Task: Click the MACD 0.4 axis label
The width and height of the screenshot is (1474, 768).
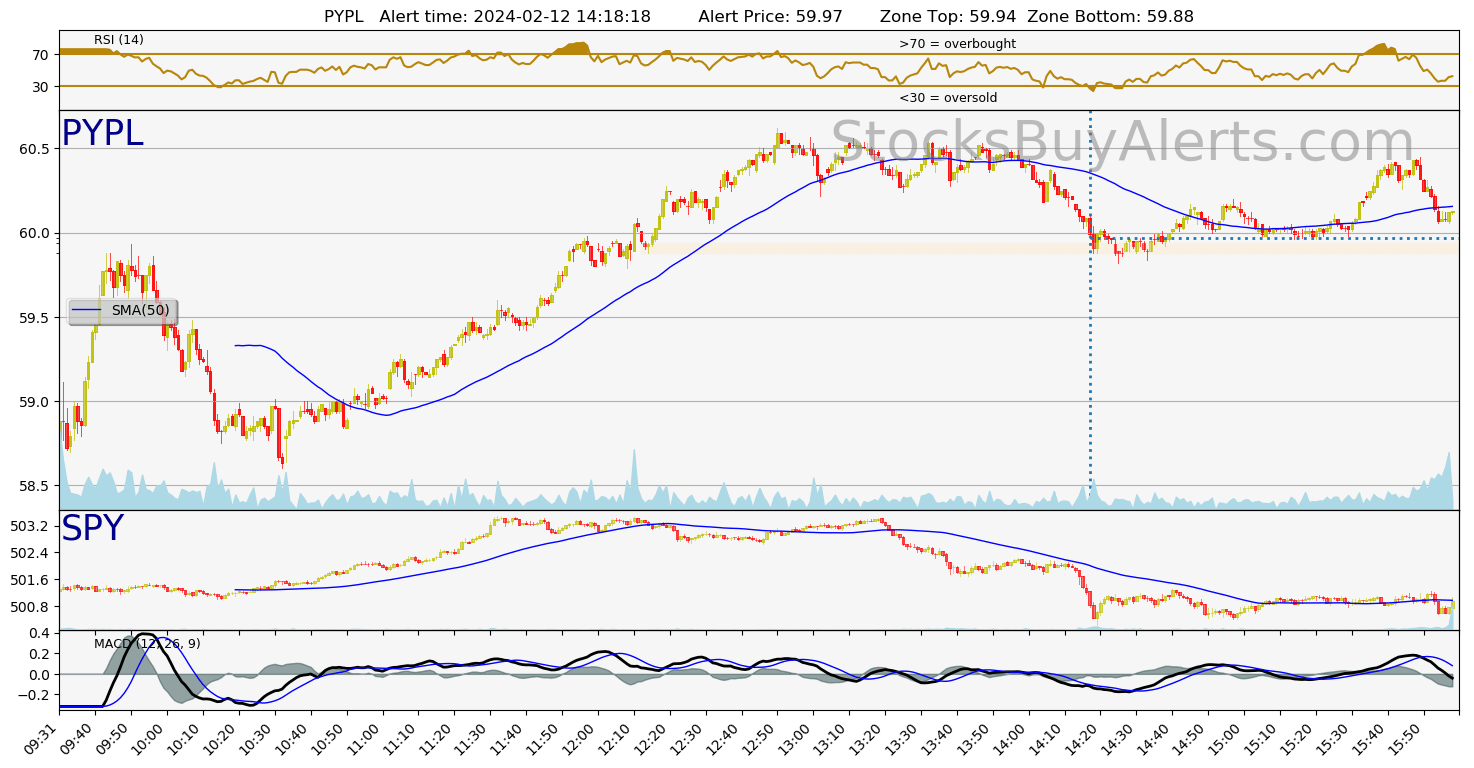Action: pyautogui.click(x=38, y=633)
